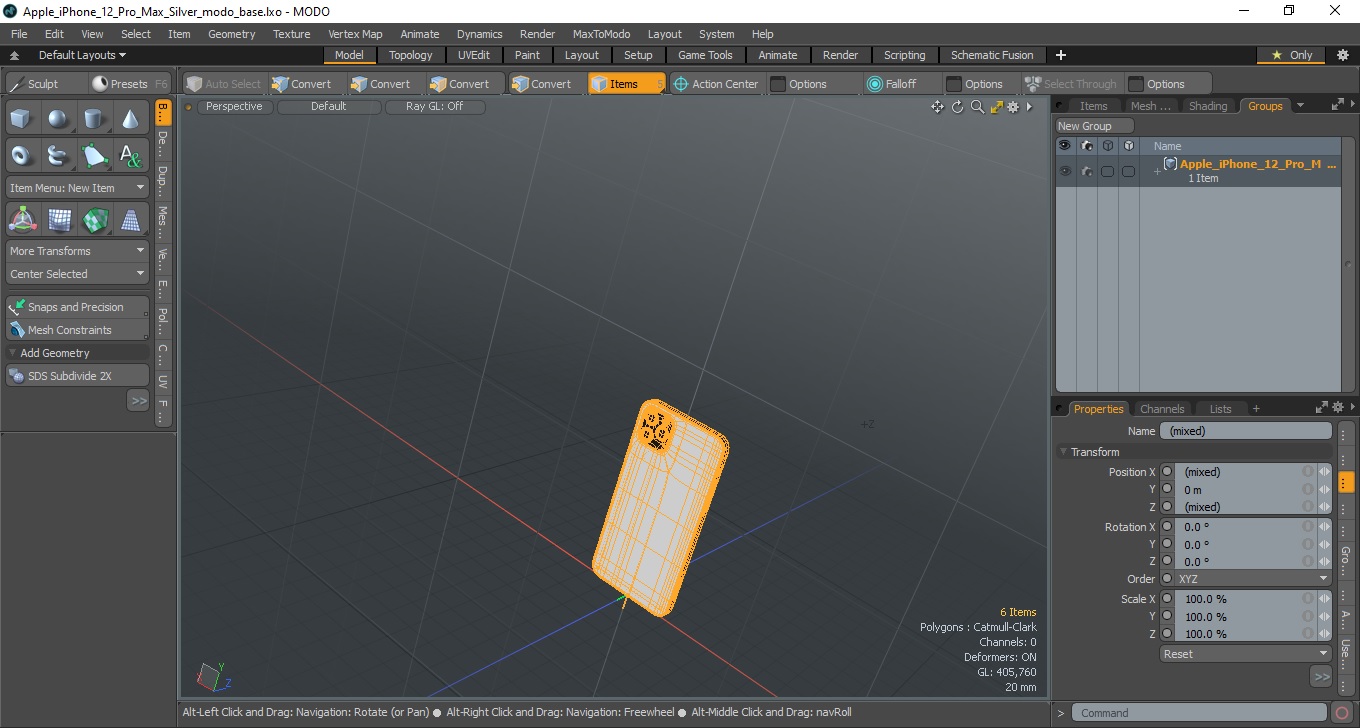This screenshot has height=728, width=1360.
Task: Select the Torus primitive tool
Action: coord(22,155)
